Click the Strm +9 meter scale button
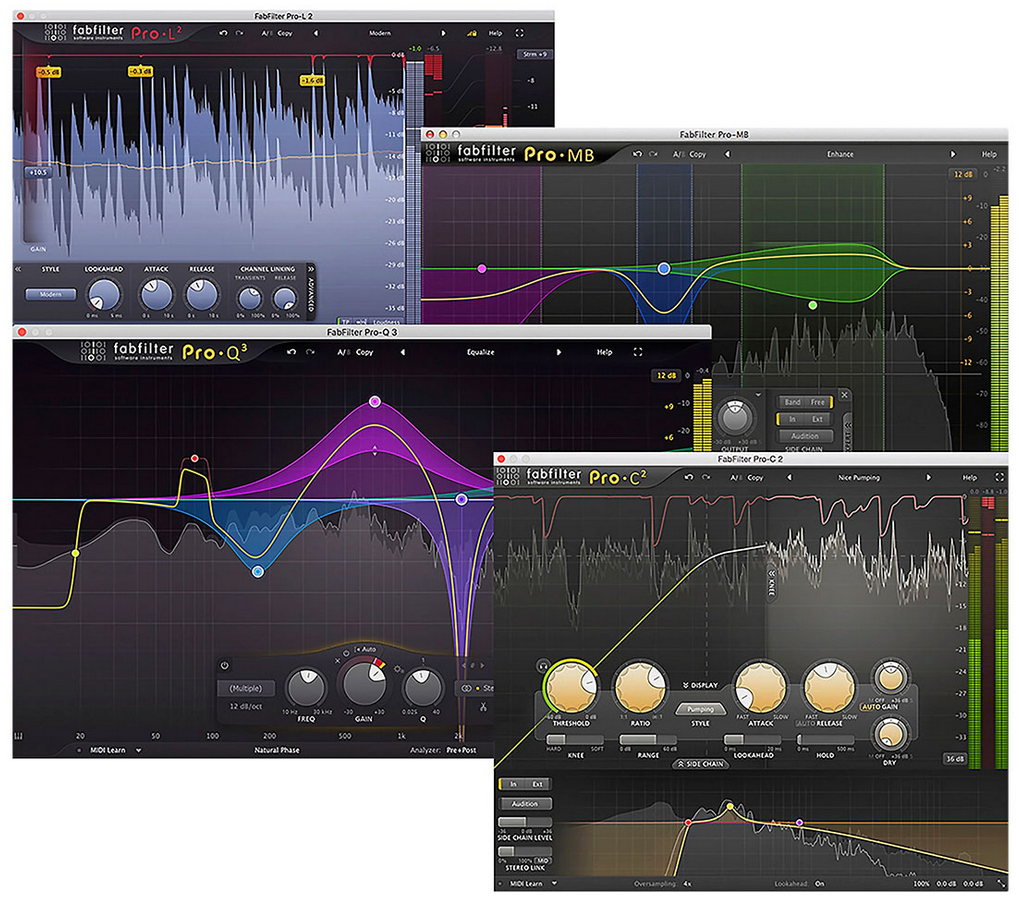The width and height of the screenshot is (1019, 897). tap(535, 55)
